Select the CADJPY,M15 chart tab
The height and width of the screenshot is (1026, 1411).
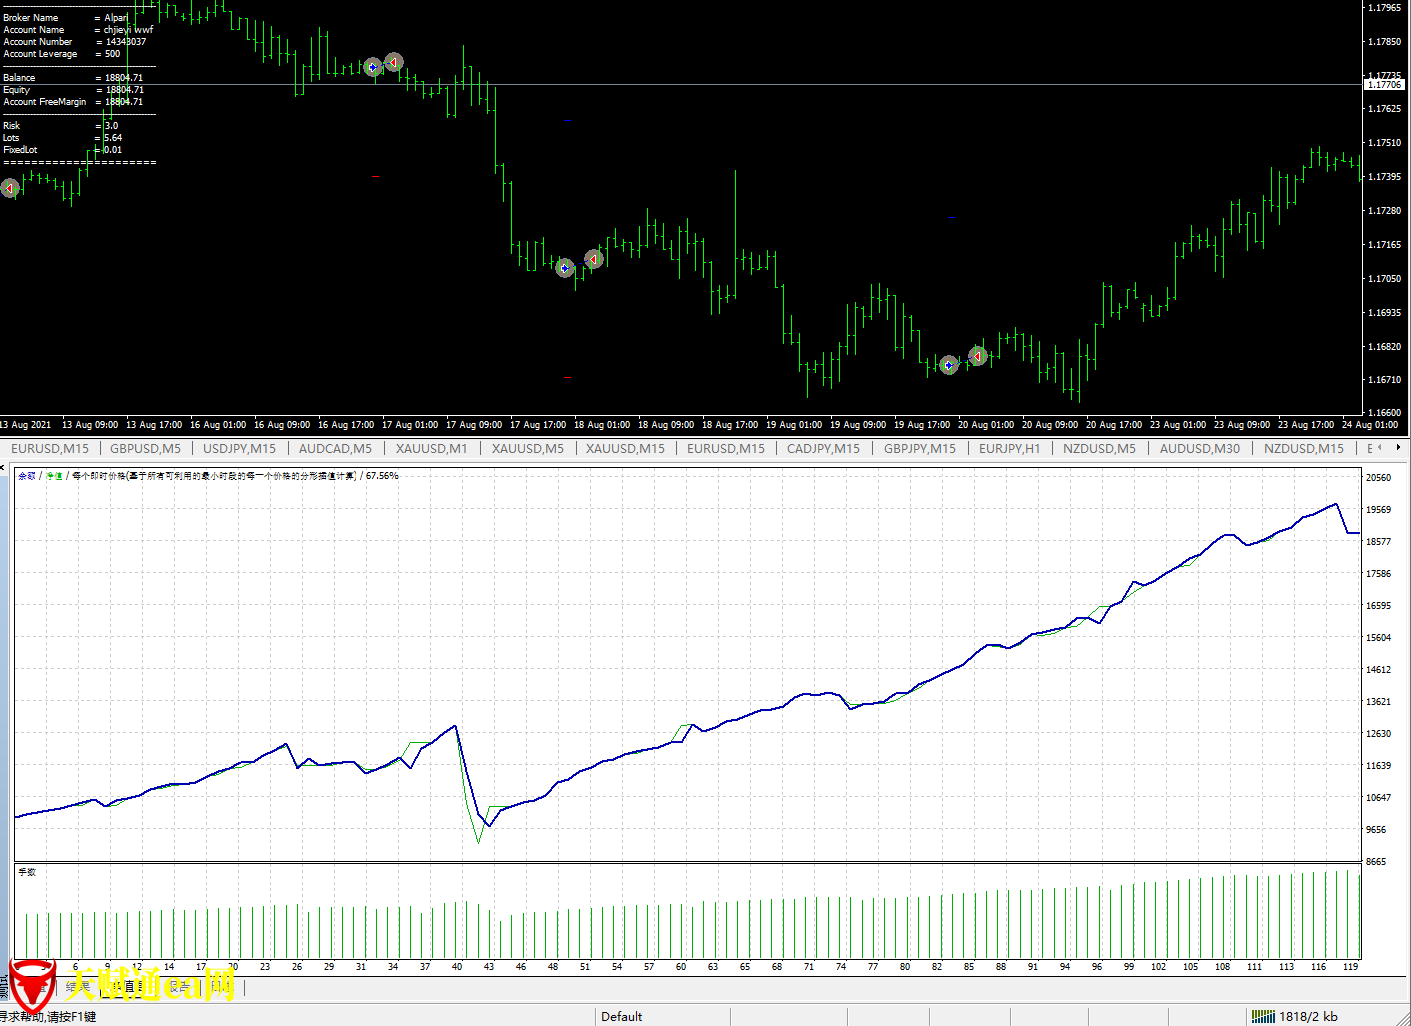[x=823, y=449]
